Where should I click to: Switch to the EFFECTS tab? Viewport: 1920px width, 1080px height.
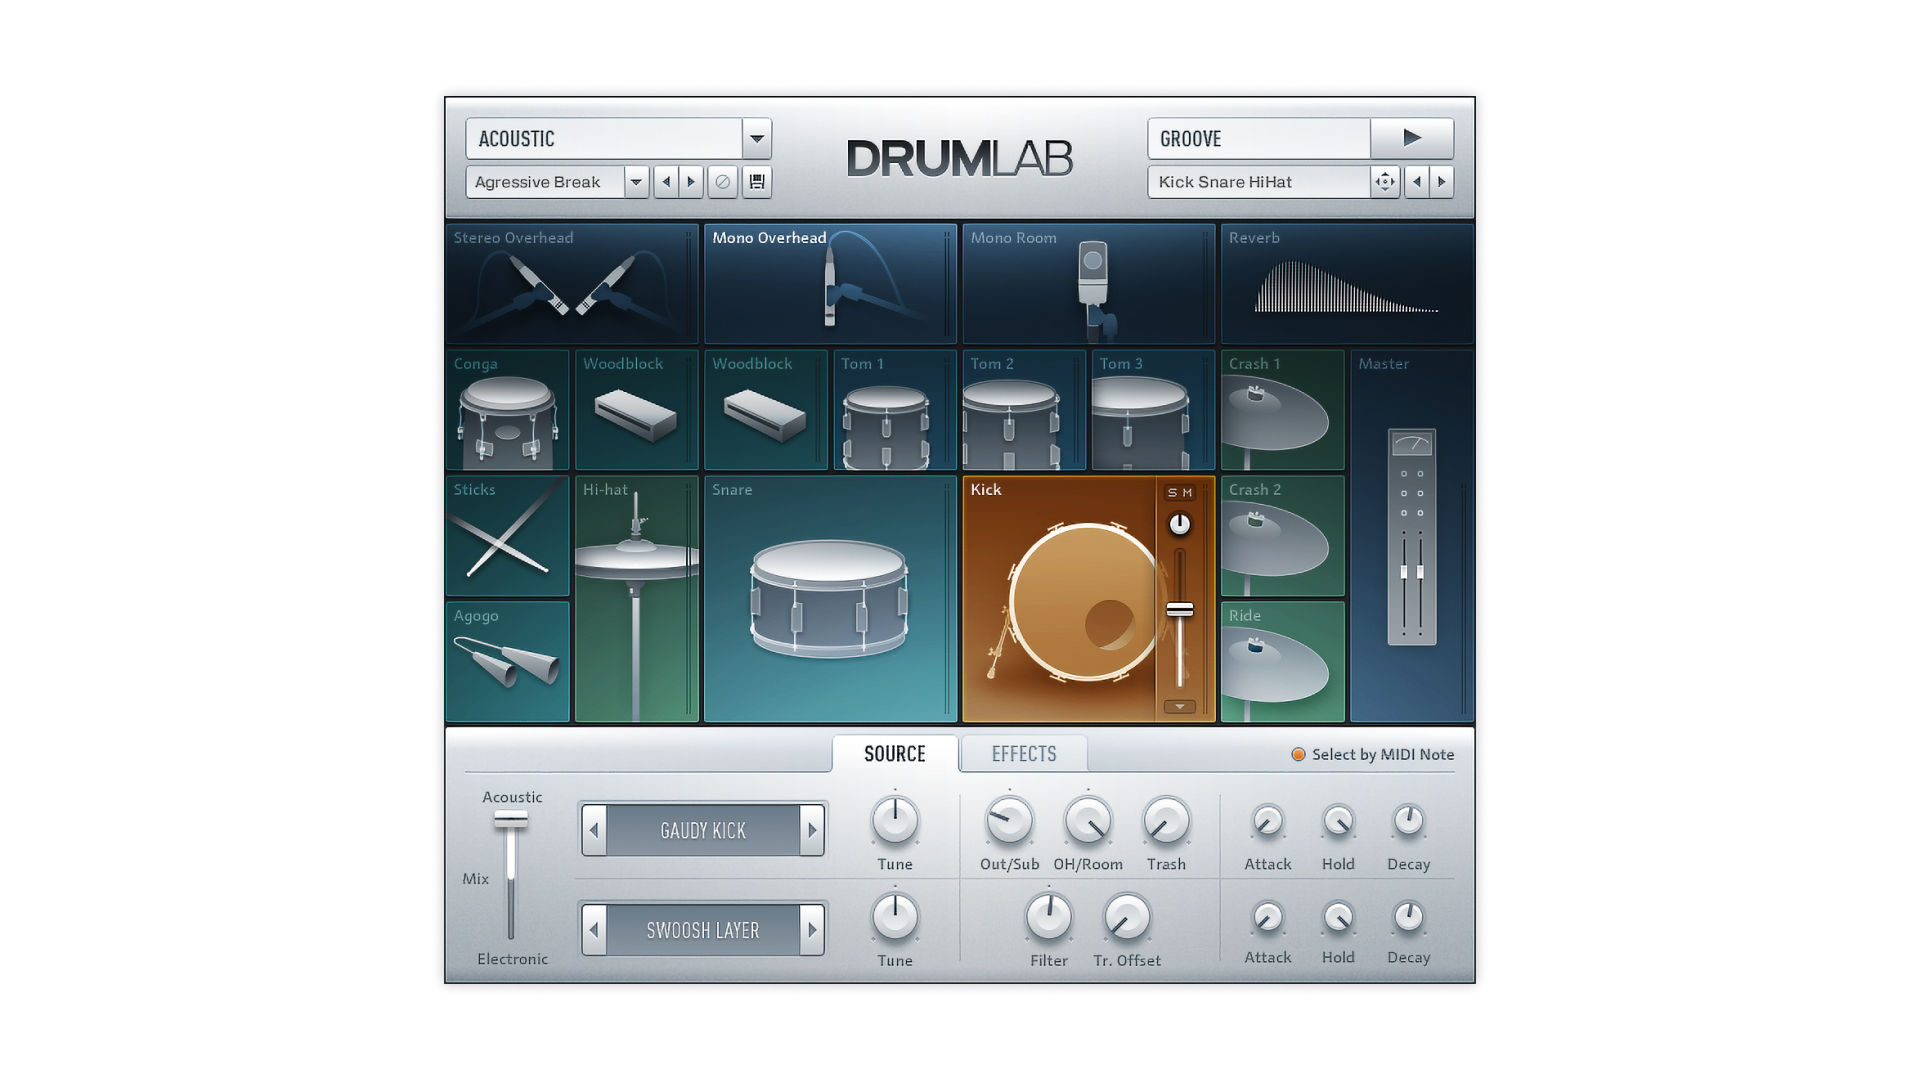(1023, 754)
